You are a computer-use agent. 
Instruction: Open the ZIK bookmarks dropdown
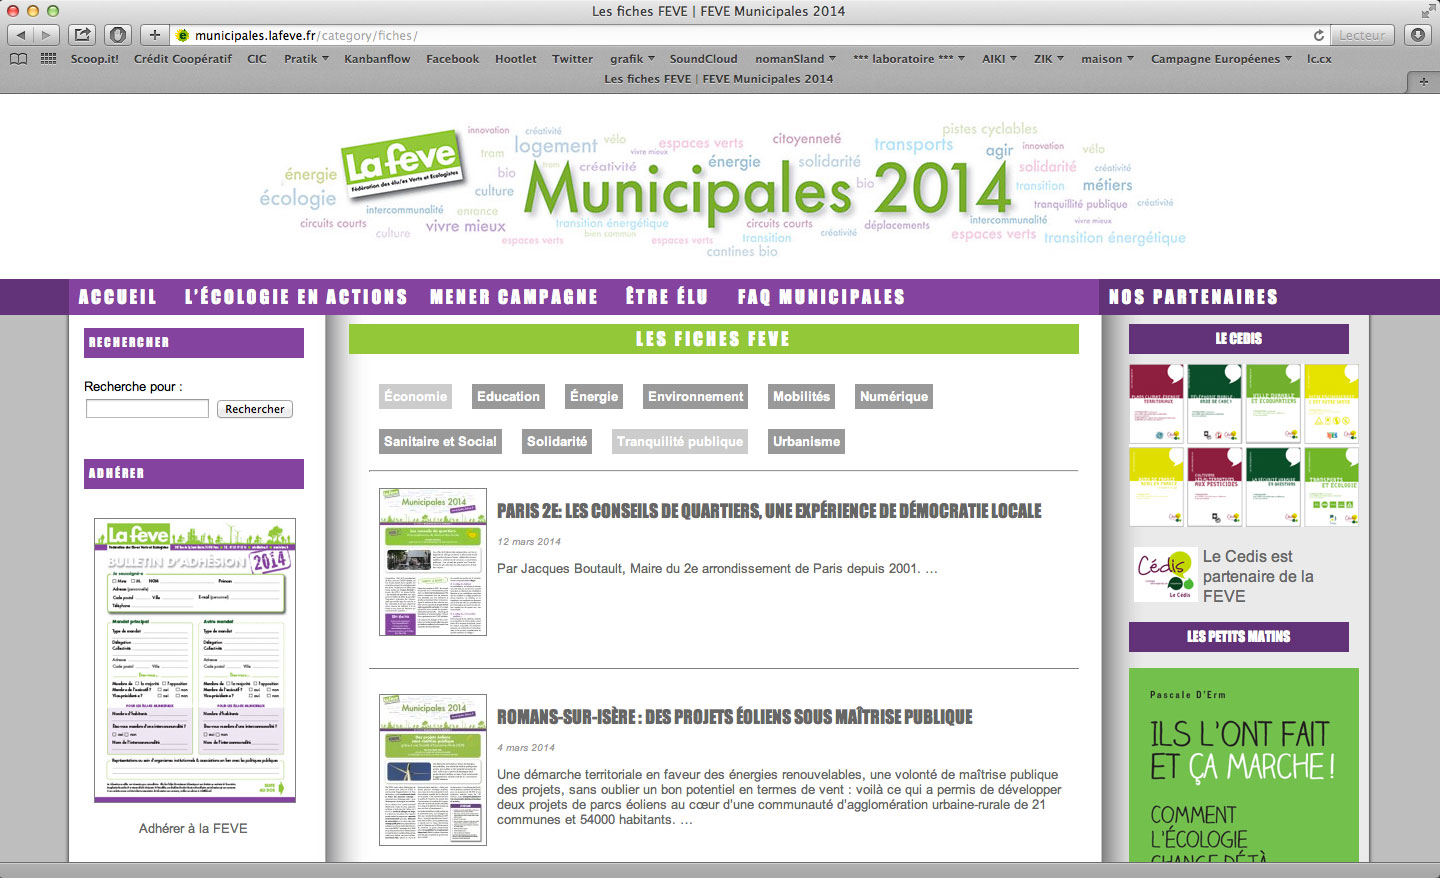(x=1049, y=59)
